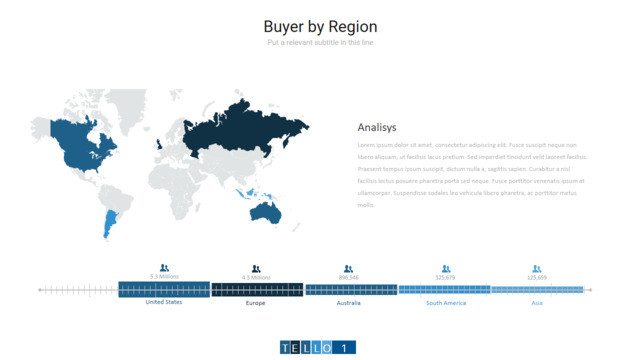The width and height of the screenshot is (640, 360).
Task: Click the subtitle placeholder text line
Action: (320, 42)
